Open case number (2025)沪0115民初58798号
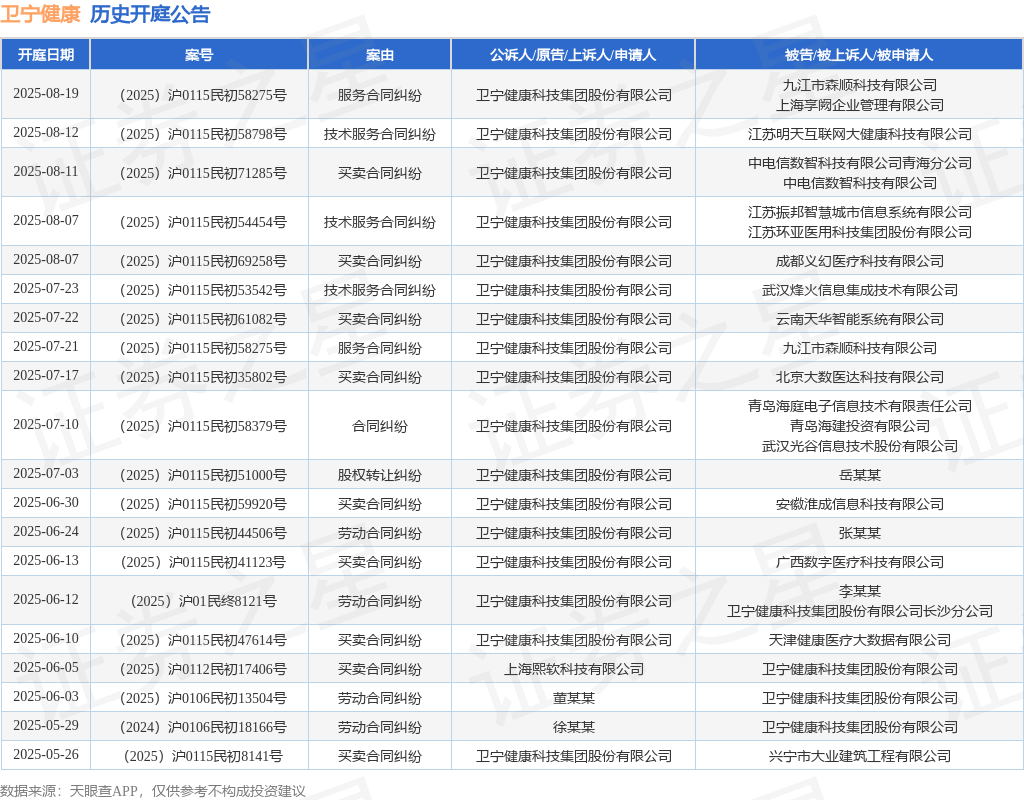Screen dimensions: 1024x800 (199, 134)
